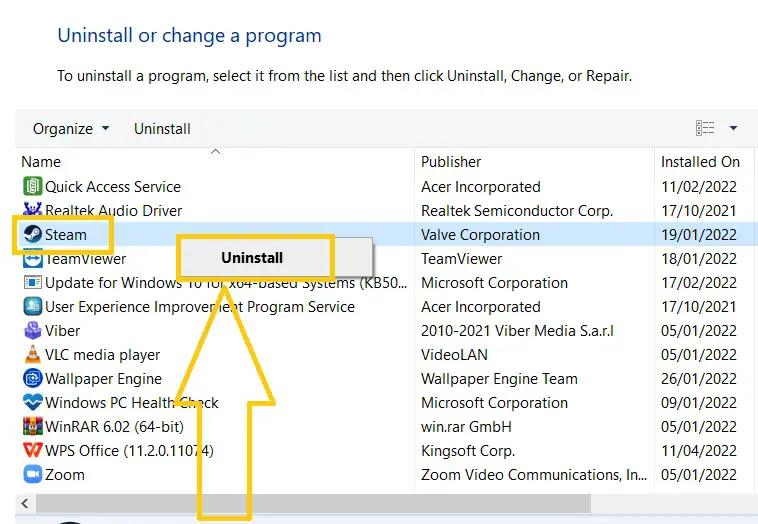Viewport: 758px width, 524px height.
Task: Click the Wallpaper Engine icon
Action: (x=32, y=378)
